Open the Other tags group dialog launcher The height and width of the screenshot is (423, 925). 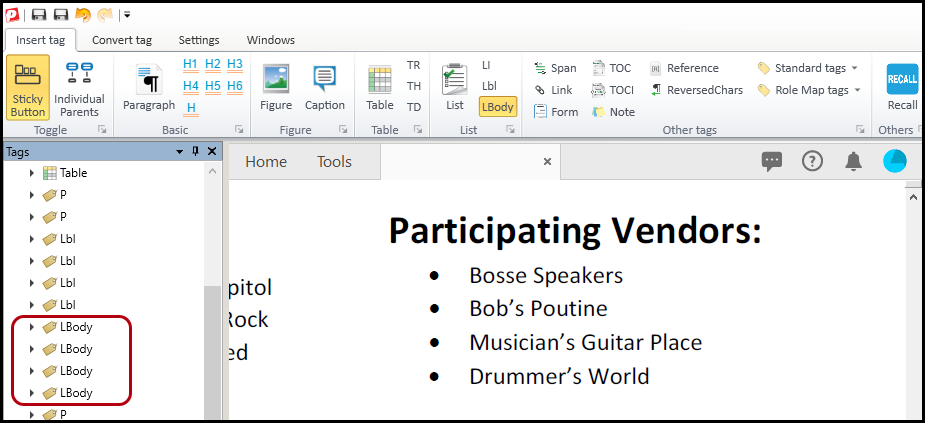(860, 129)
